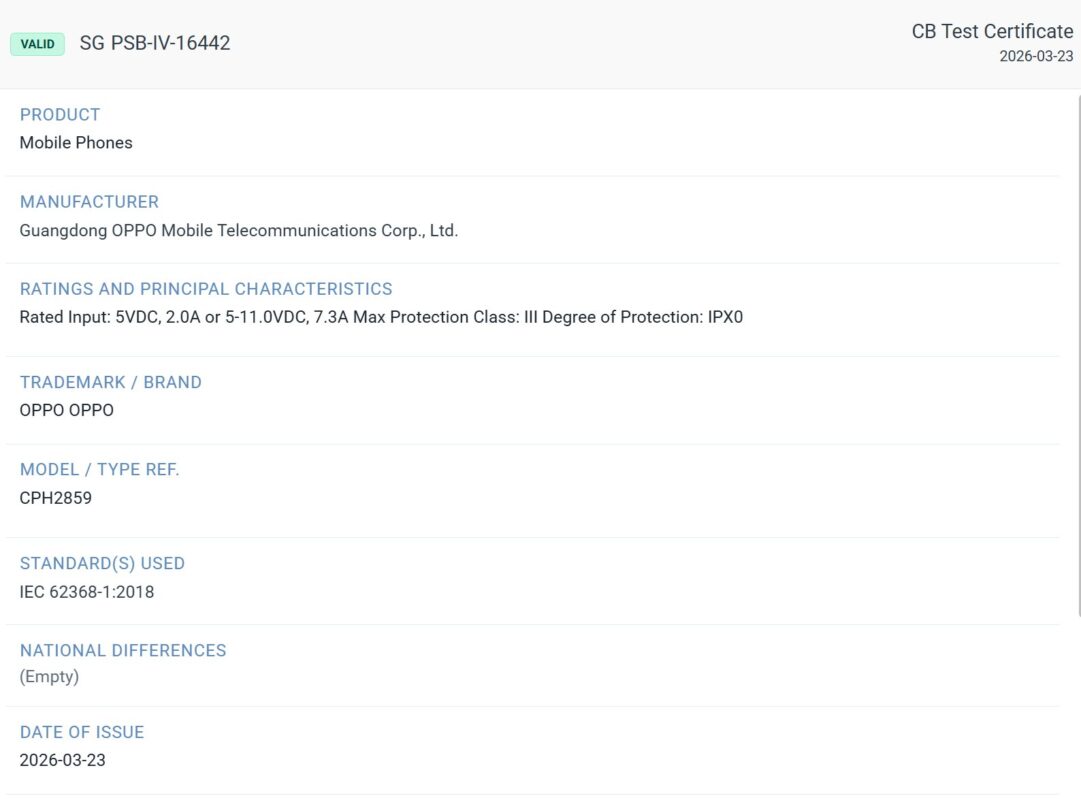Image resolution: width=1081 pixels, height=800 pixels.
Task: Select the Rated Input 5VDC ratings text
Action: (381, 317)
